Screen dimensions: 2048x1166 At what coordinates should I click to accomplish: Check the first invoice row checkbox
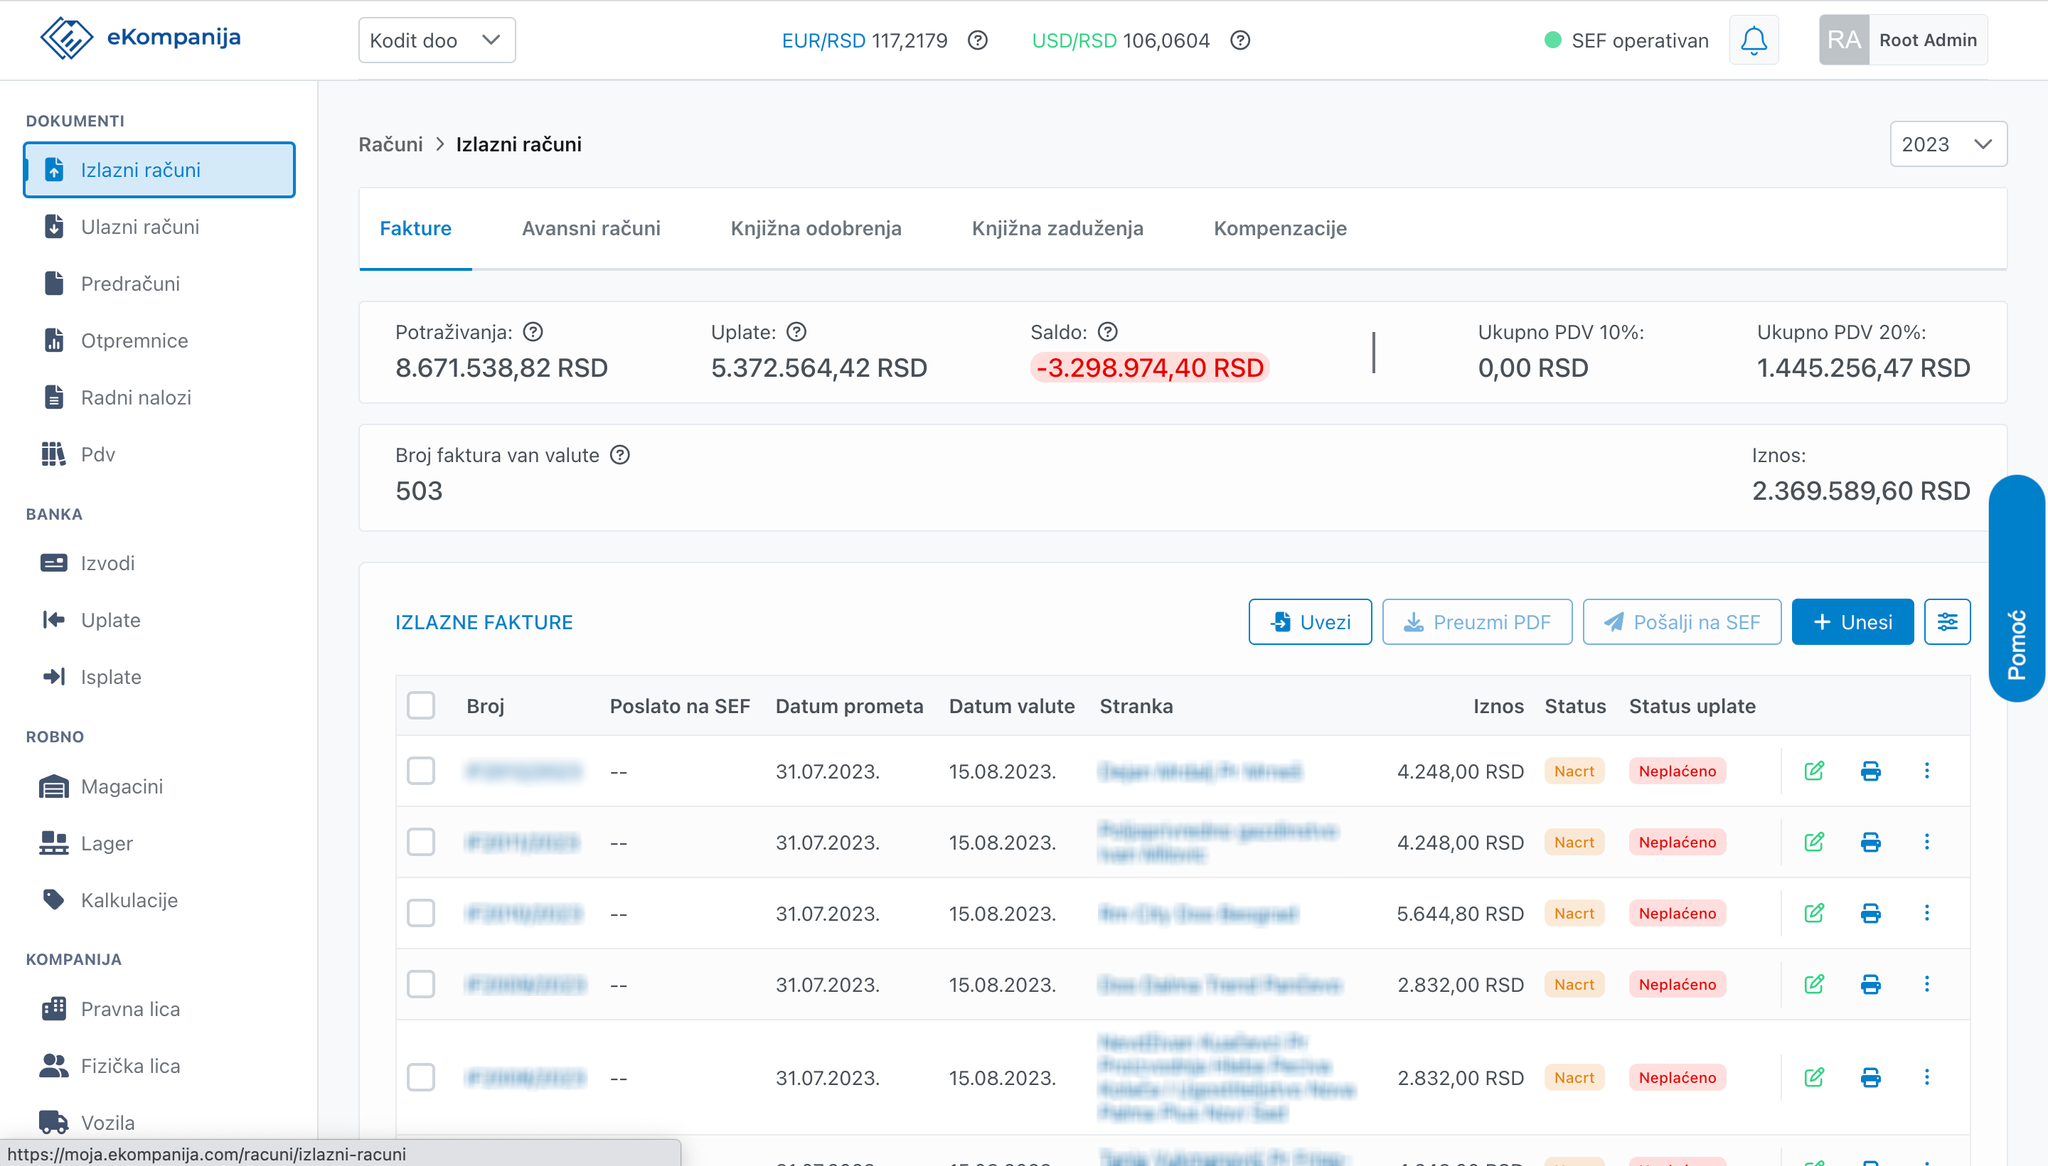point(421,771)
